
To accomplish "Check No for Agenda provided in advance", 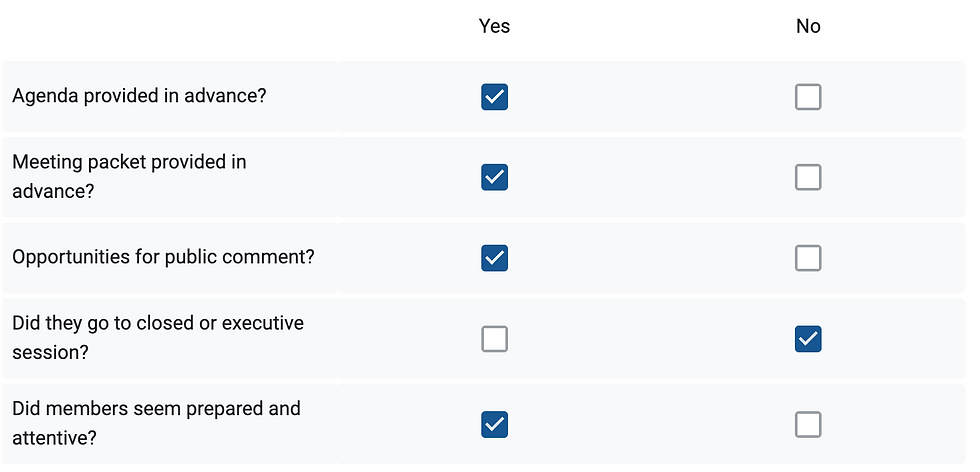I will pyautogui.click(x=808, y=97).
